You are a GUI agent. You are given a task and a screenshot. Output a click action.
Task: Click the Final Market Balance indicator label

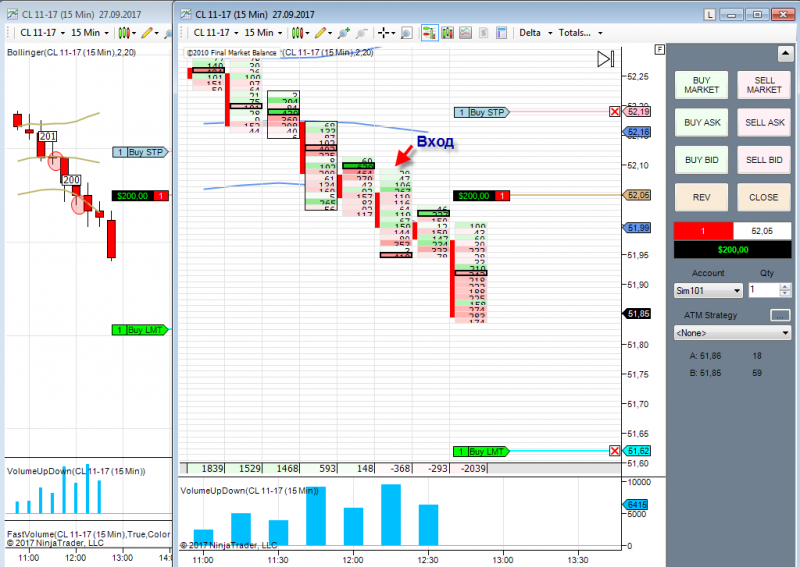click(232, 53)
